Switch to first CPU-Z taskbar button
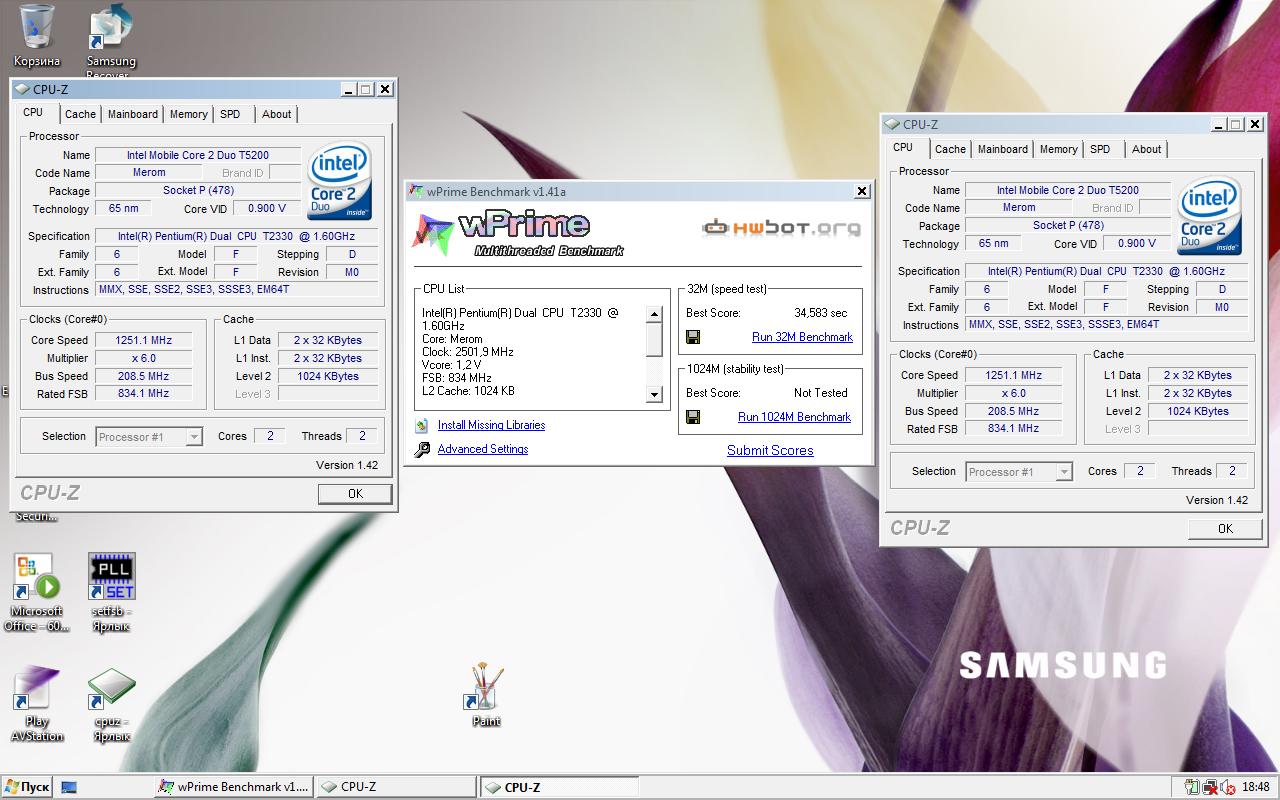Screen dimensions: 1280x800 click(396, 787)
